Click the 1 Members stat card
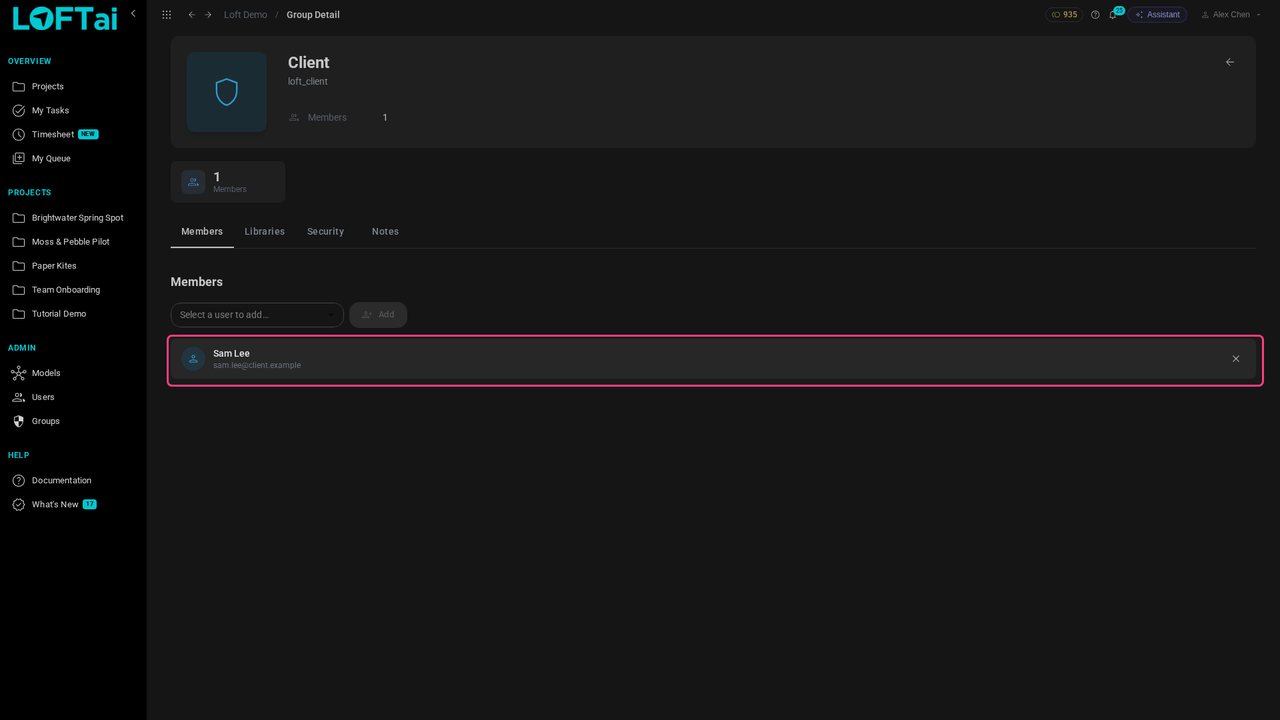Viewport: 1280px width, 720px height. click(x=228, y=182)
